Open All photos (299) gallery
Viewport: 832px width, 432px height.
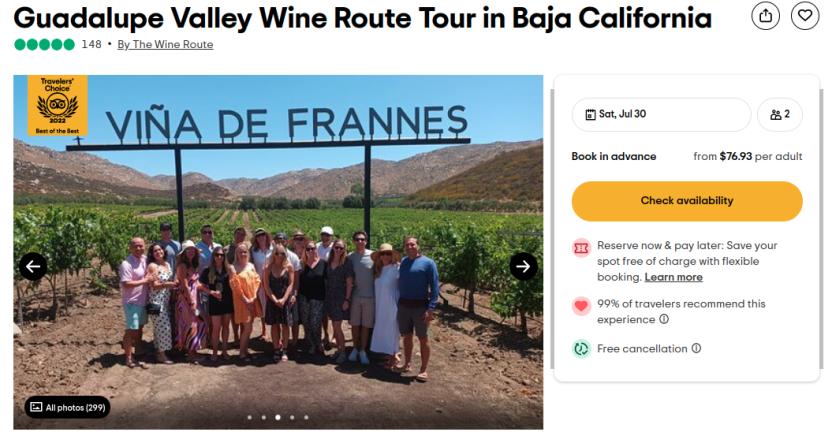click(x=67, y=407)
